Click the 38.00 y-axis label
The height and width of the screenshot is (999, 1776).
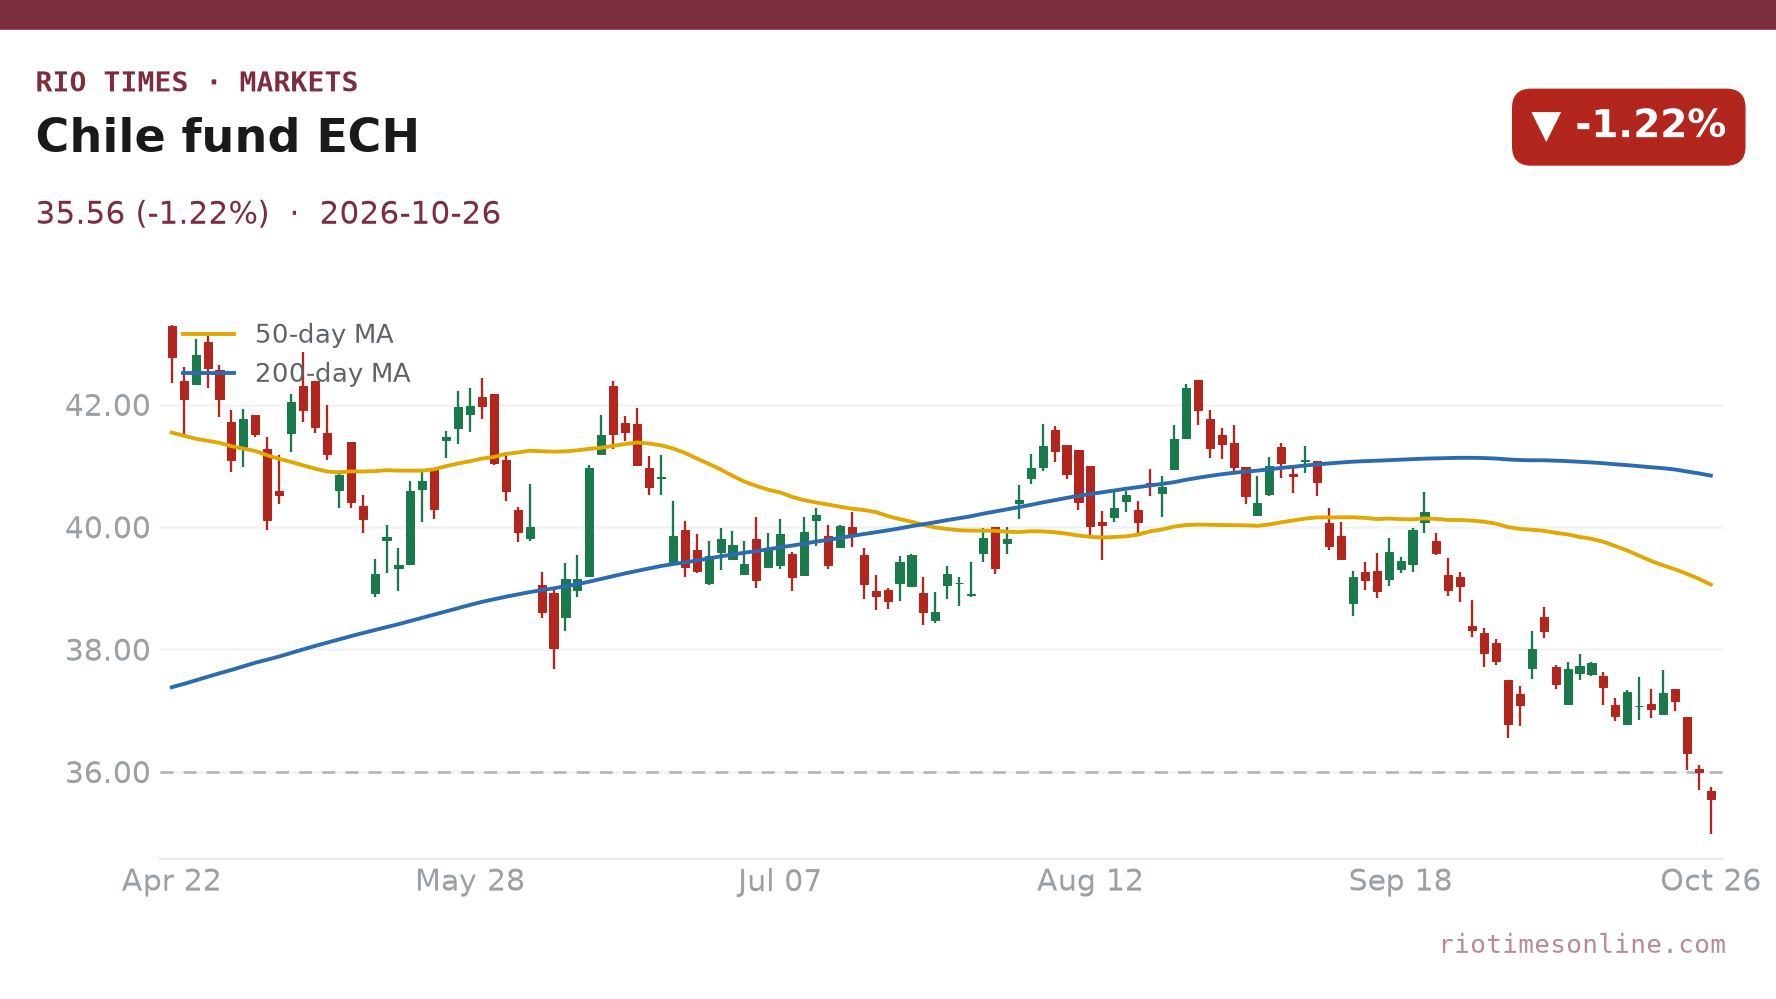pyautogui.click(x=107, y=651)
